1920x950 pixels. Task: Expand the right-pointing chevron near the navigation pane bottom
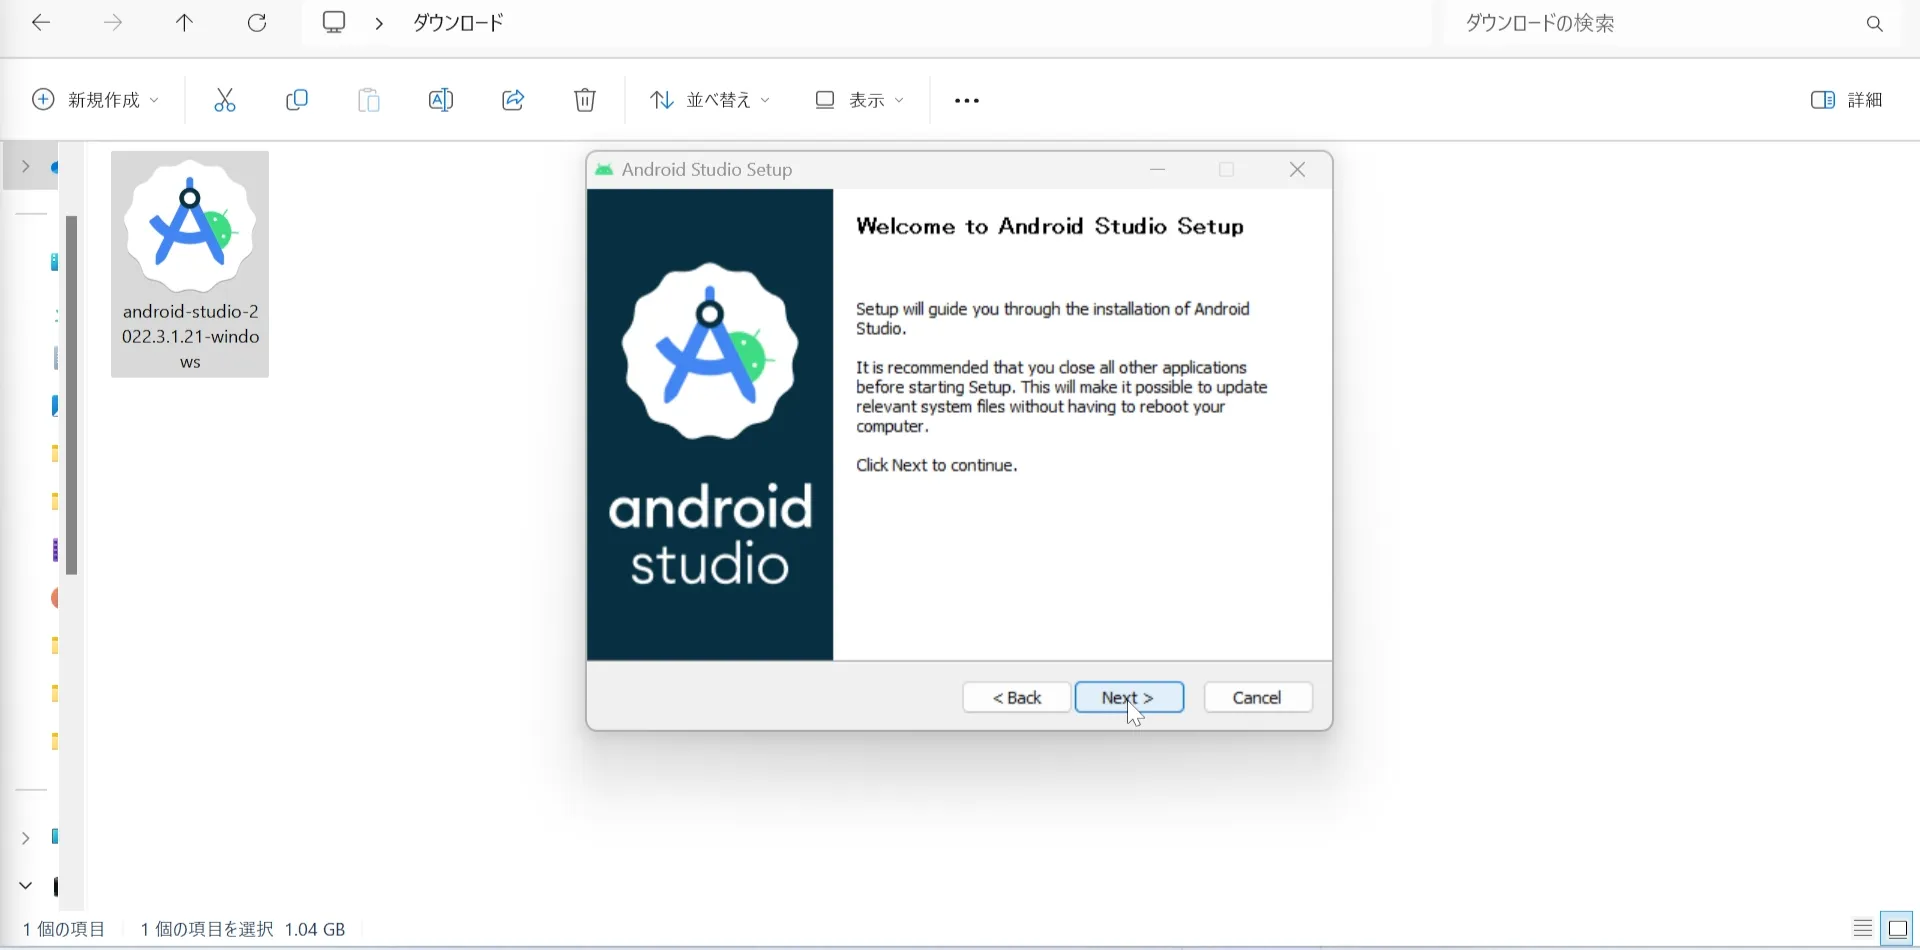pyautogui.click(x=25, y=838)
